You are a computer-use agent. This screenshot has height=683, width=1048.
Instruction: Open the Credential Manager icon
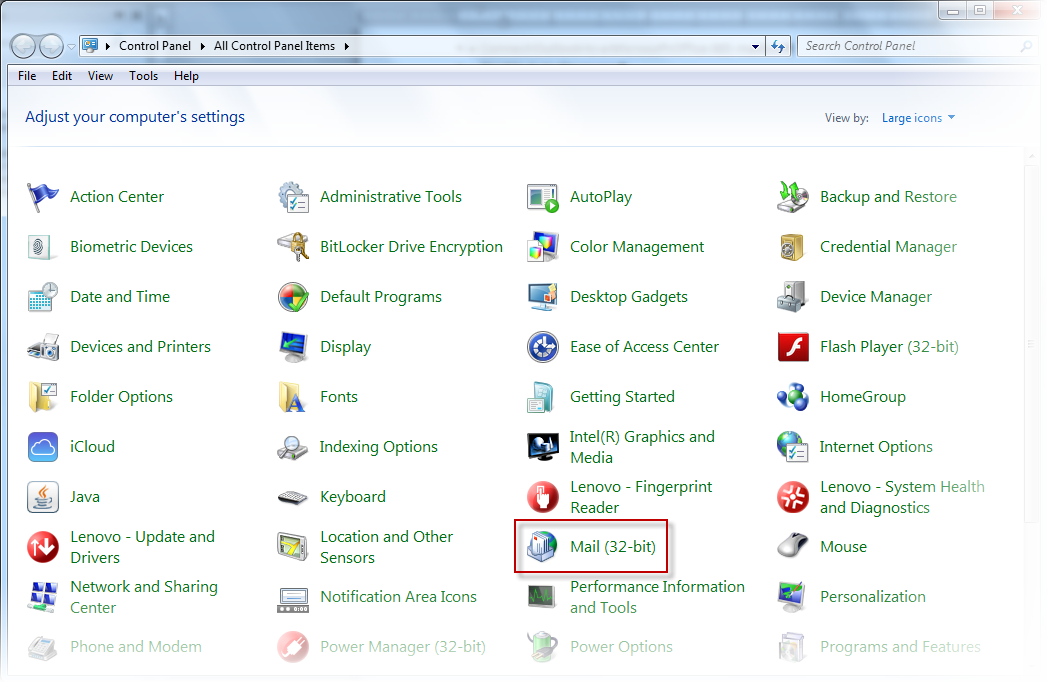pos(793,247)
